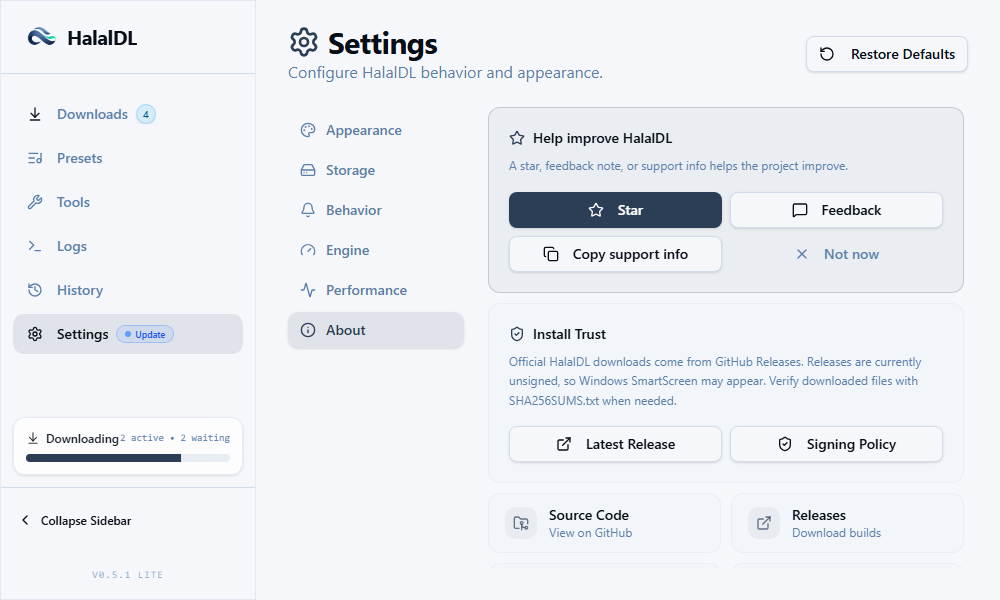Click the Copy support info button
1000x600 pixels.
pos(615,254)
